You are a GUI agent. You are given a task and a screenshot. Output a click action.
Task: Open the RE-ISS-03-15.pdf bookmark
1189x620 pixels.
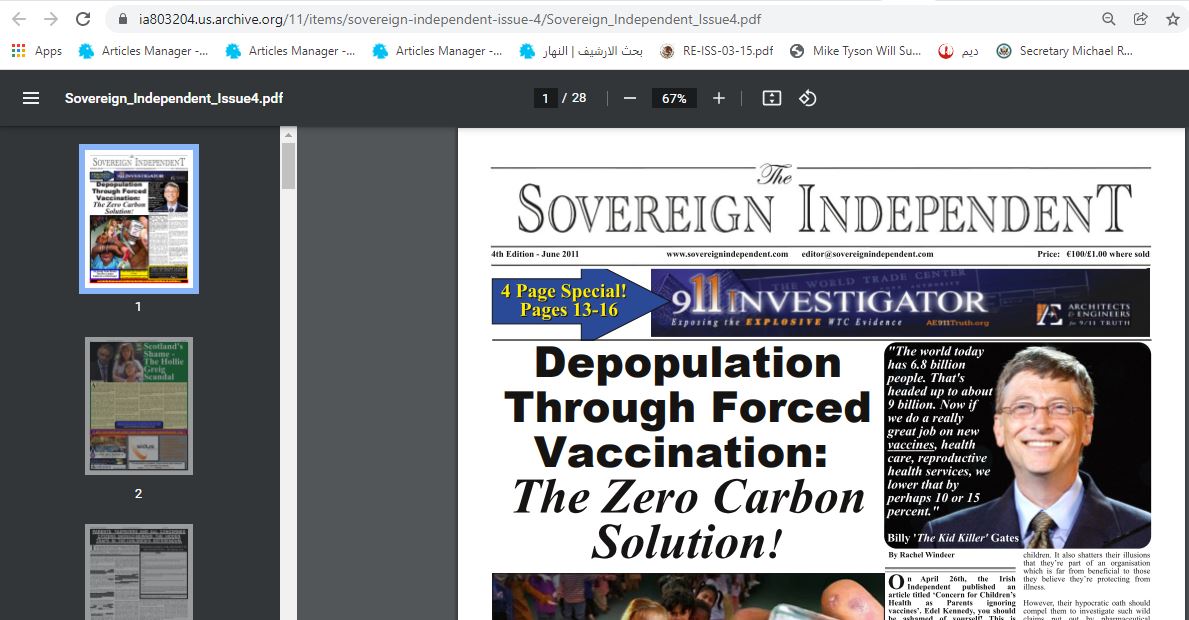click(x=716, y=51)
